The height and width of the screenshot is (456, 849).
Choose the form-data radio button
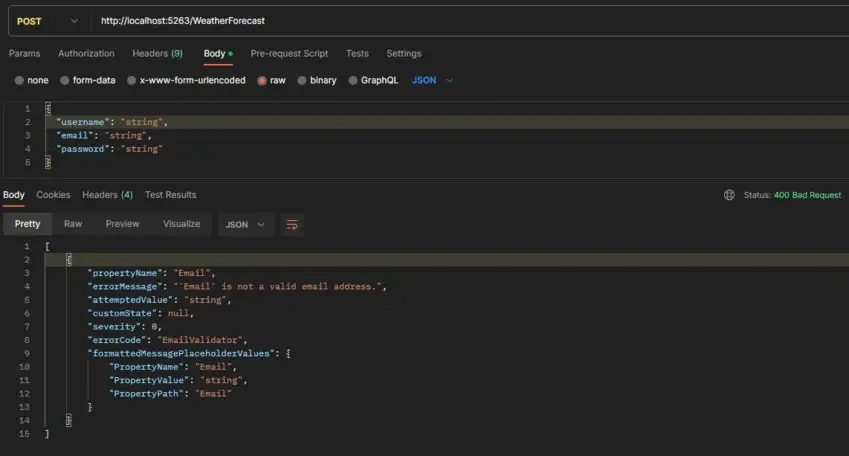pos(65,81)
